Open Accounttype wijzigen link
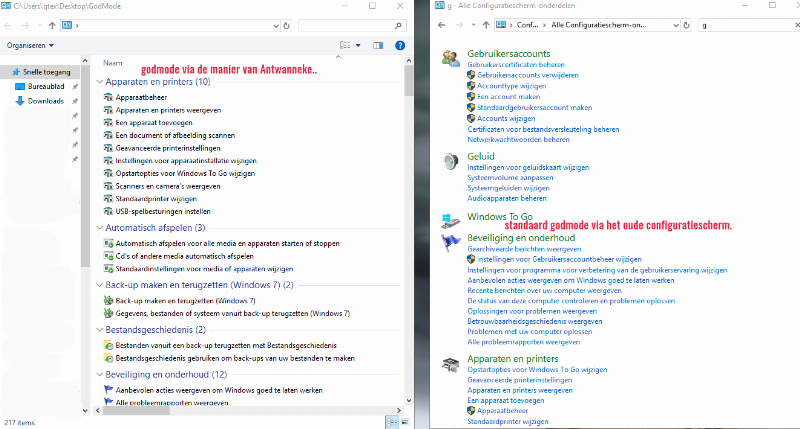Screen dimensions: 800x429 (x=511, y=86)
